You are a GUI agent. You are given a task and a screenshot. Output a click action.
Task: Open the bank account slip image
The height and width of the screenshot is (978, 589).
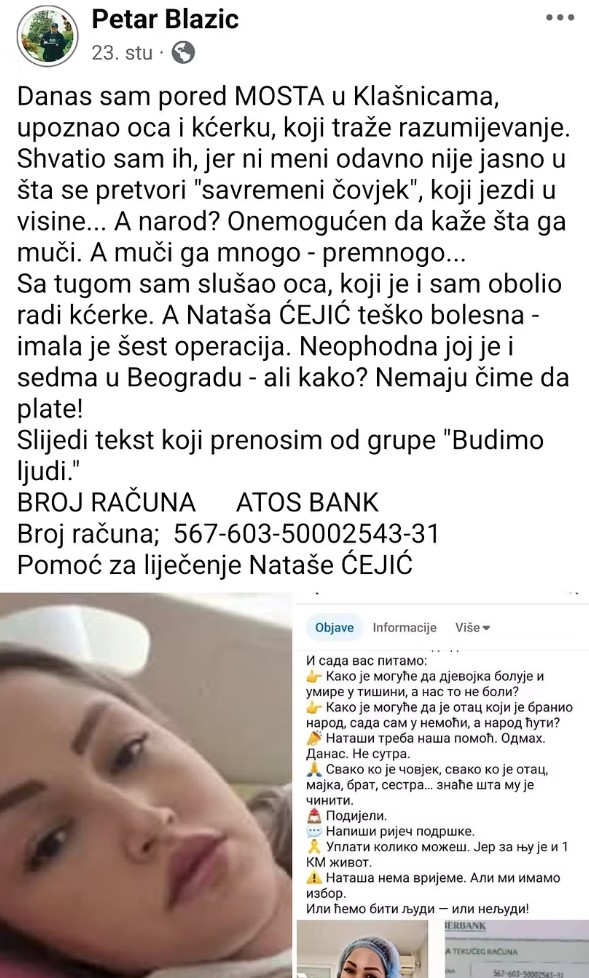click(x=516, y=949)
